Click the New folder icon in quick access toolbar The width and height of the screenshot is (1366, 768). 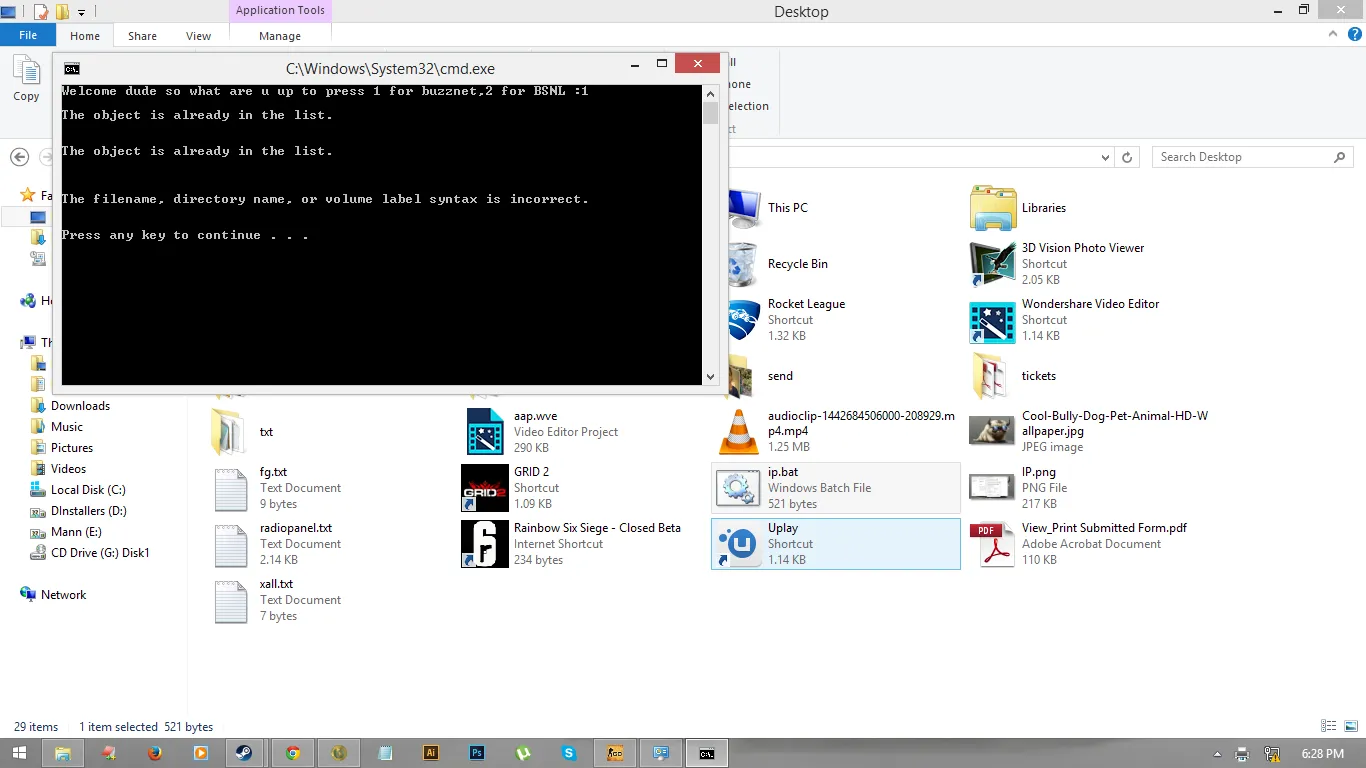[x=62, y=12]
